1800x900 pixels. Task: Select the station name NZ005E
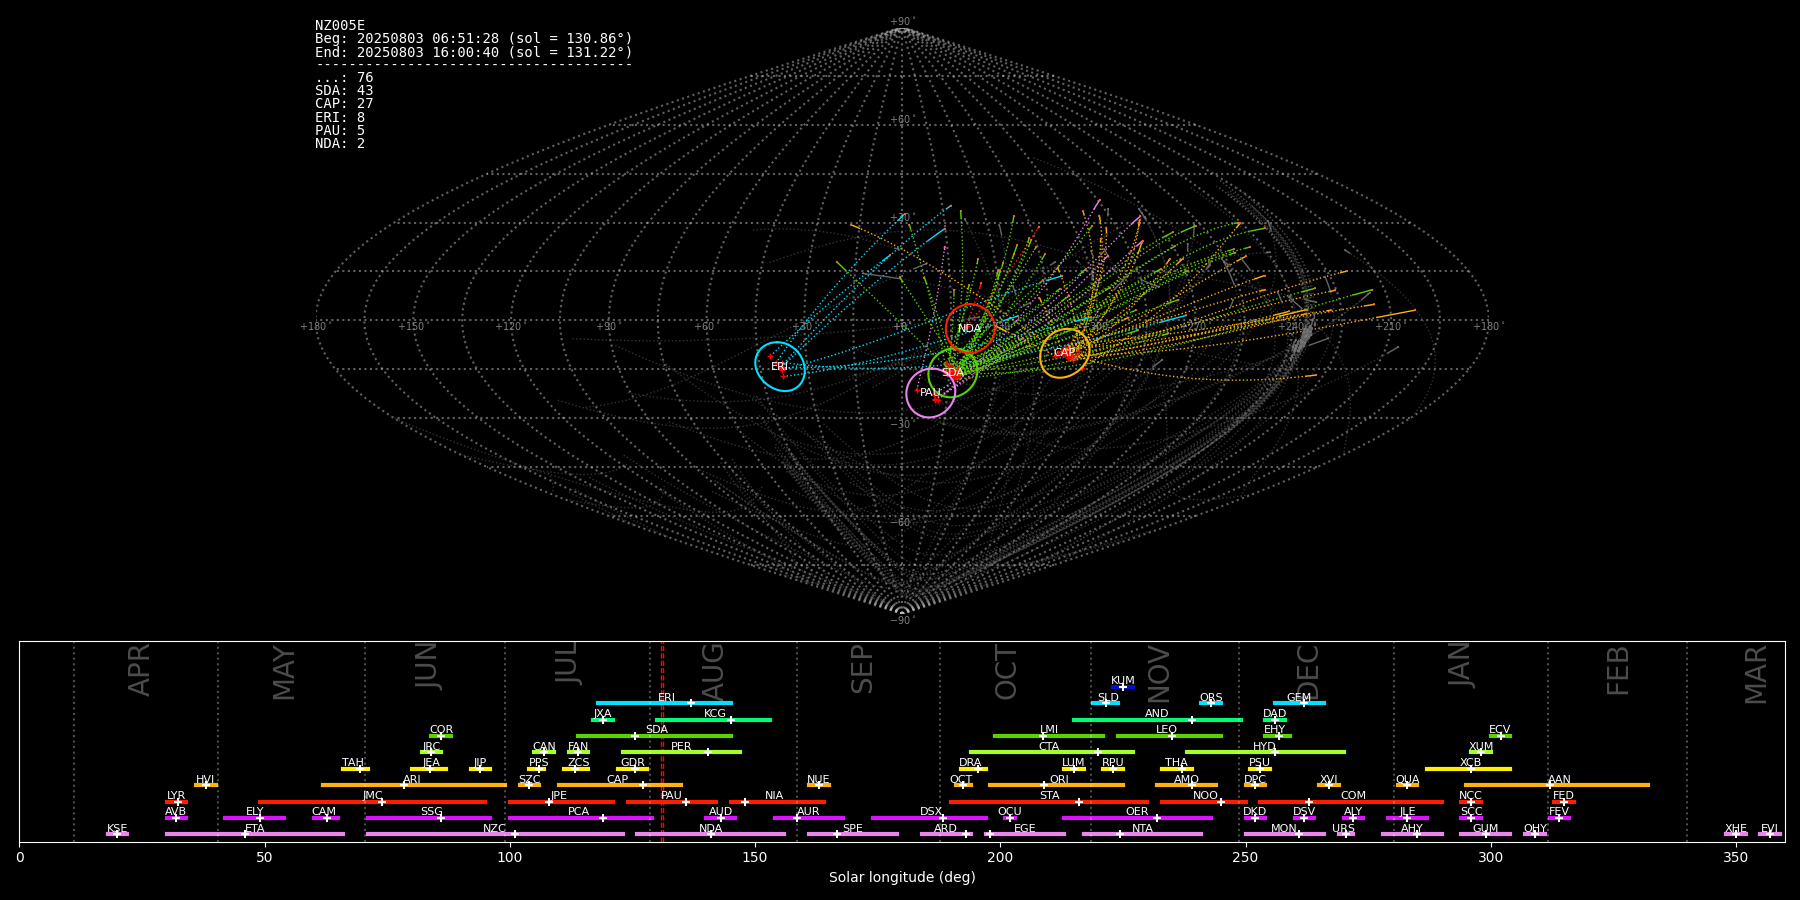click(340, 26)
